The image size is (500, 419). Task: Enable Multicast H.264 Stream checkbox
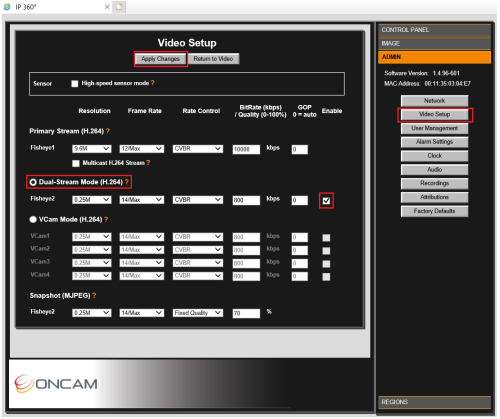click(76, 163)
